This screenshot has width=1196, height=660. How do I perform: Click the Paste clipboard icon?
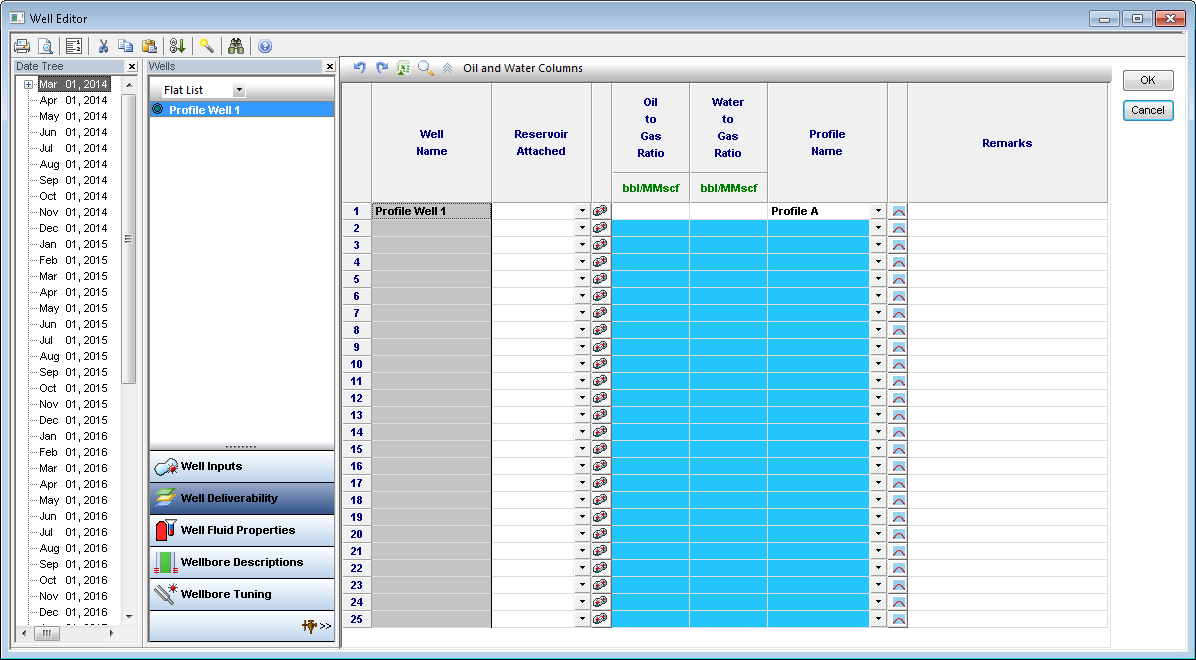(x=149, y=46)
